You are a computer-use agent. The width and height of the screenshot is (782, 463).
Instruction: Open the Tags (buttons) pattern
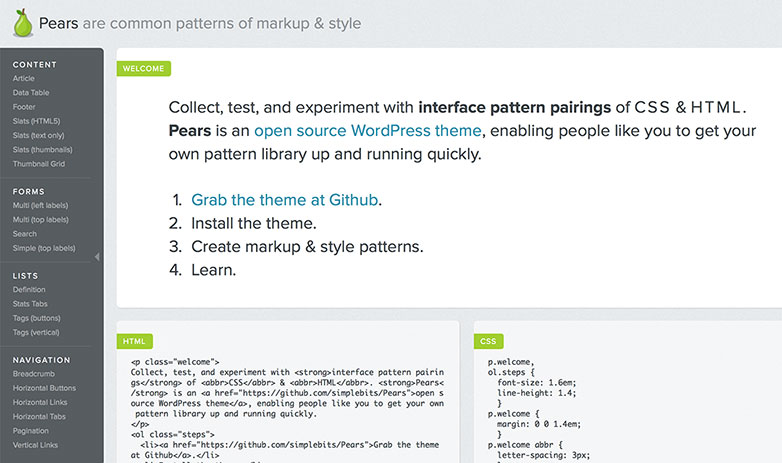(x=36, y=318)
